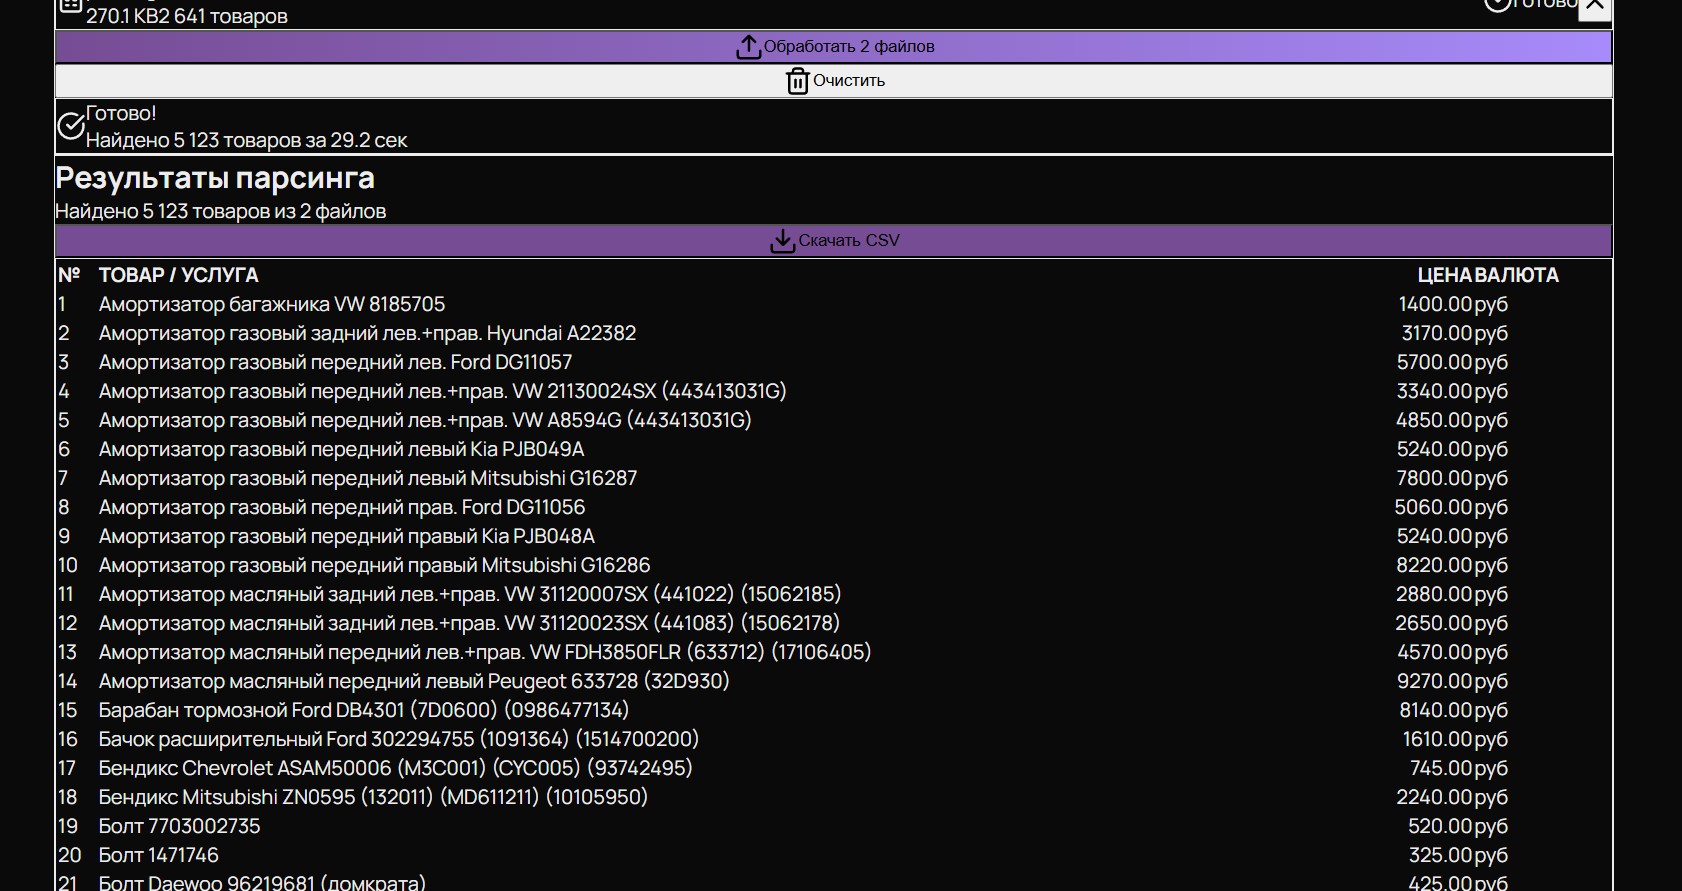Select row with правый Mitsubishi G16286
Viewport: 1682px width, 891px height.
click(833, 565)
